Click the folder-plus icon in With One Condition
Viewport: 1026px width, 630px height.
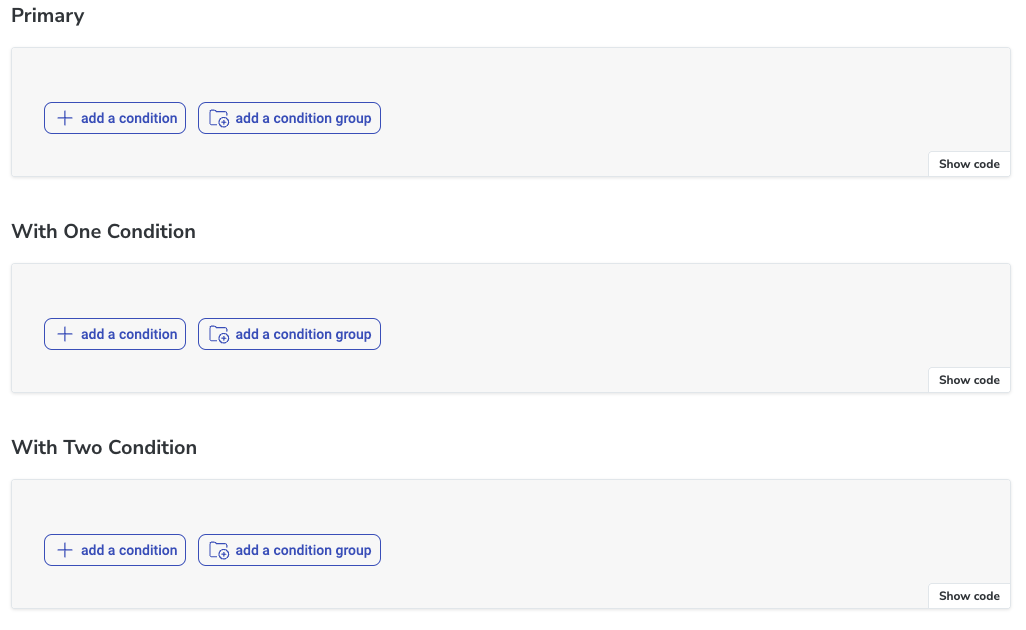pos(219,333)
